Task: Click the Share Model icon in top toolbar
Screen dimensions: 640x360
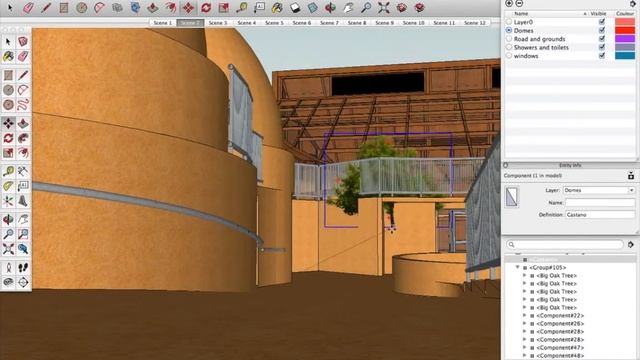Action: (x=420, y=7)
